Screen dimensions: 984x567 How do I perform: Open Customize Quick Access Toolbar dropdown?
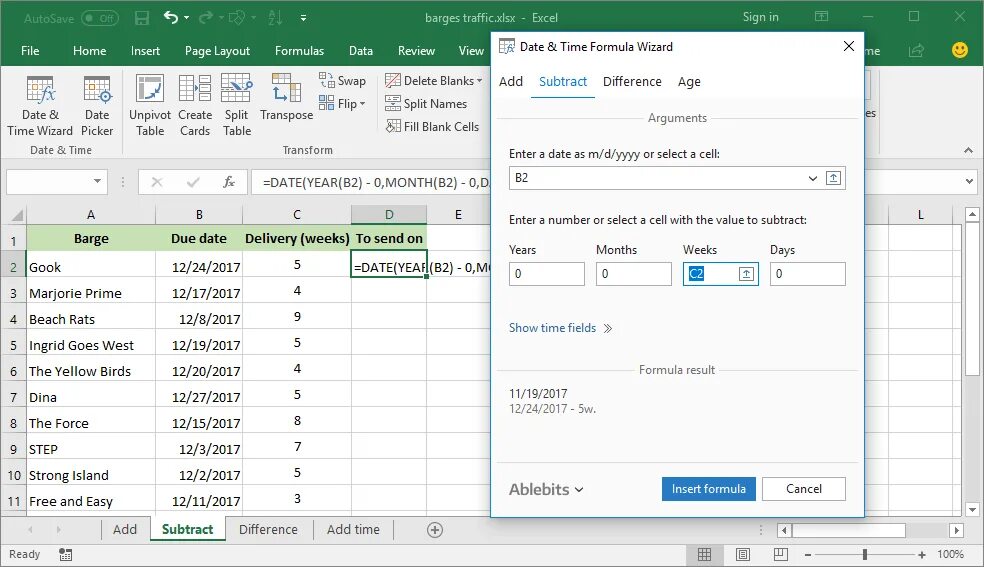(303, 18)
